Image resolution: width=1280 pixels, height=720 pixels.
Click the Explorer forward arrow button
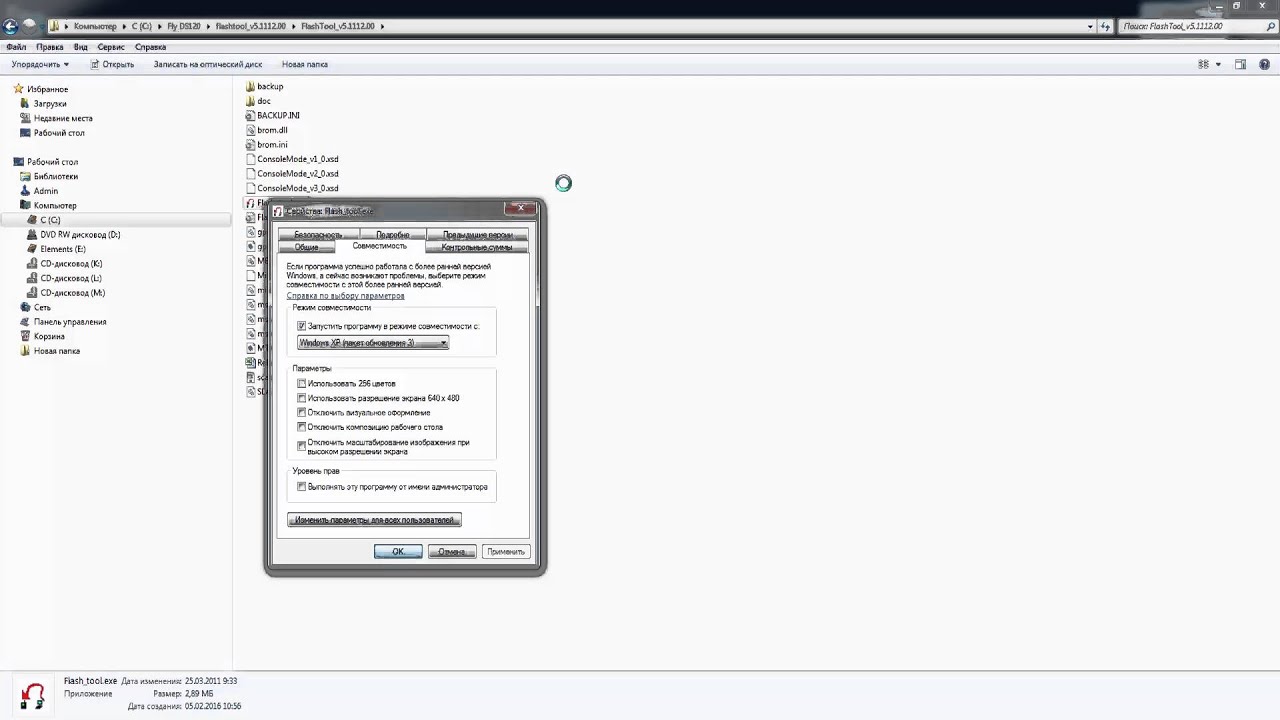tap(29, 26)
